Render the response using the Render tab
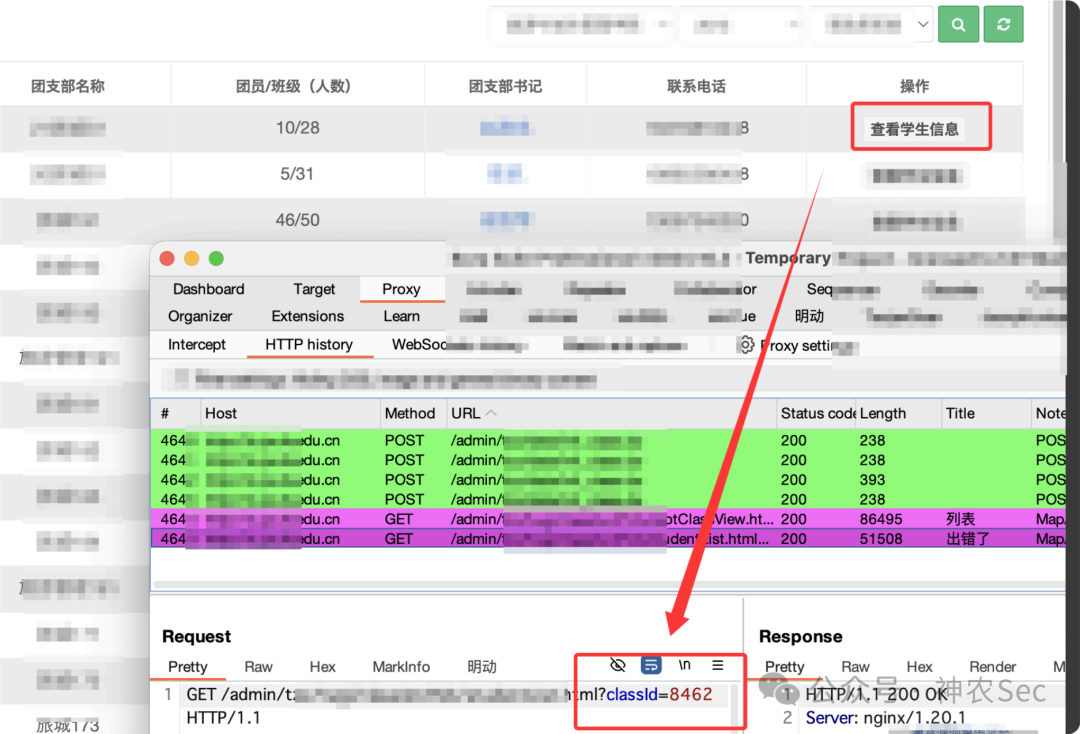The image size is (1080, 734). click(992, 666)
